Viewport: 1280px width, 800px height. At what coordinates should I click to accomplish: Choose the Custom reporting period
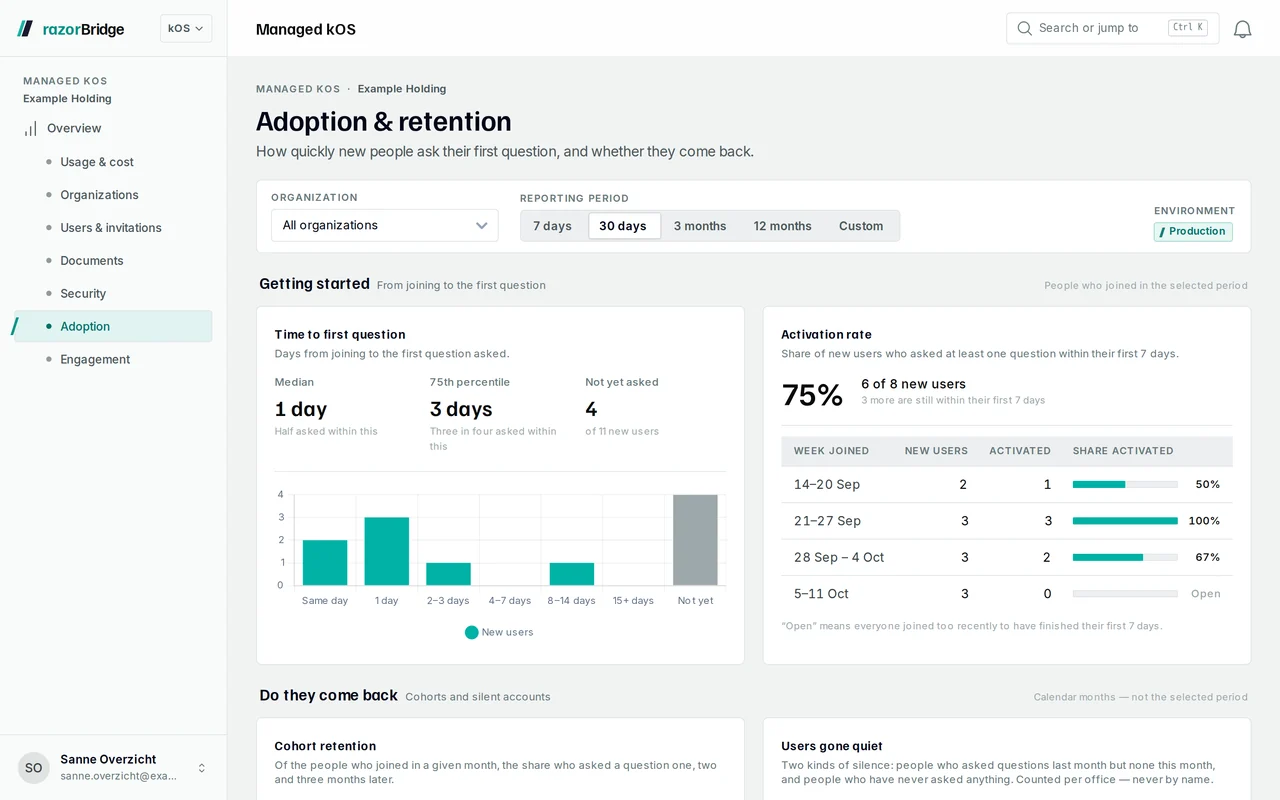point(861,226)
